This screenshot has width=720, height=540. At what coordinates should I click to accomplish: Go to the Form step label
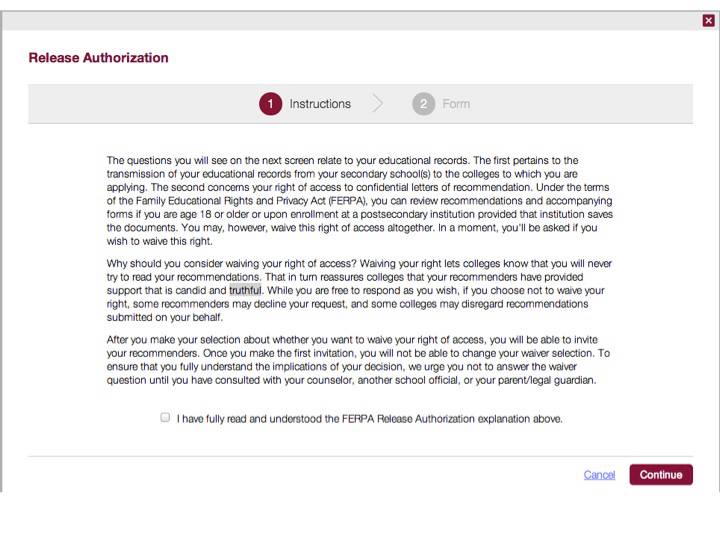click(456, 104)
